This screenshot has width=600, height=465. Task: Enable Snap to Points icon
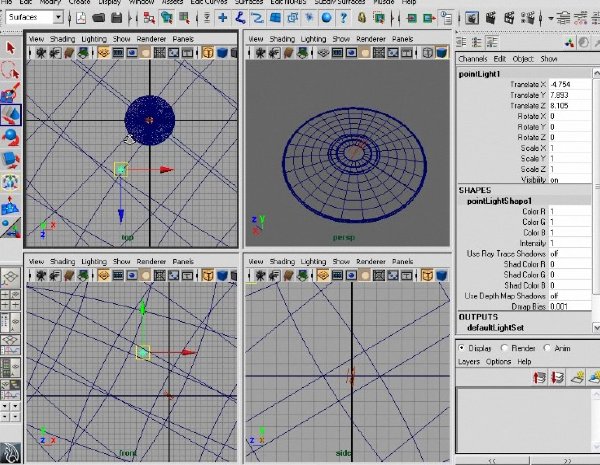click(258, 18)
